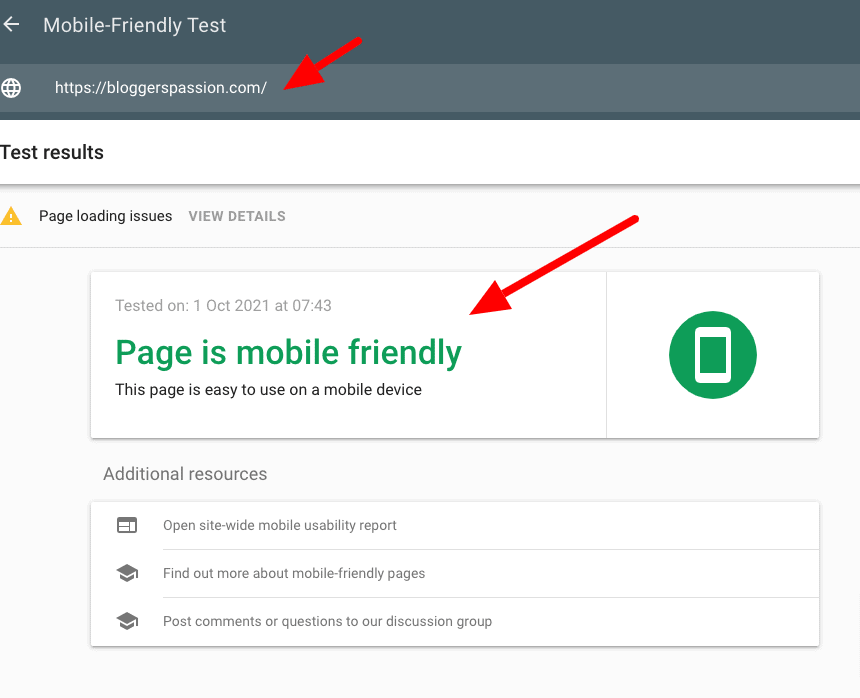
Task: Click the globe icon beside the URL
Action: pyautogui.click(x=10, y=88)
